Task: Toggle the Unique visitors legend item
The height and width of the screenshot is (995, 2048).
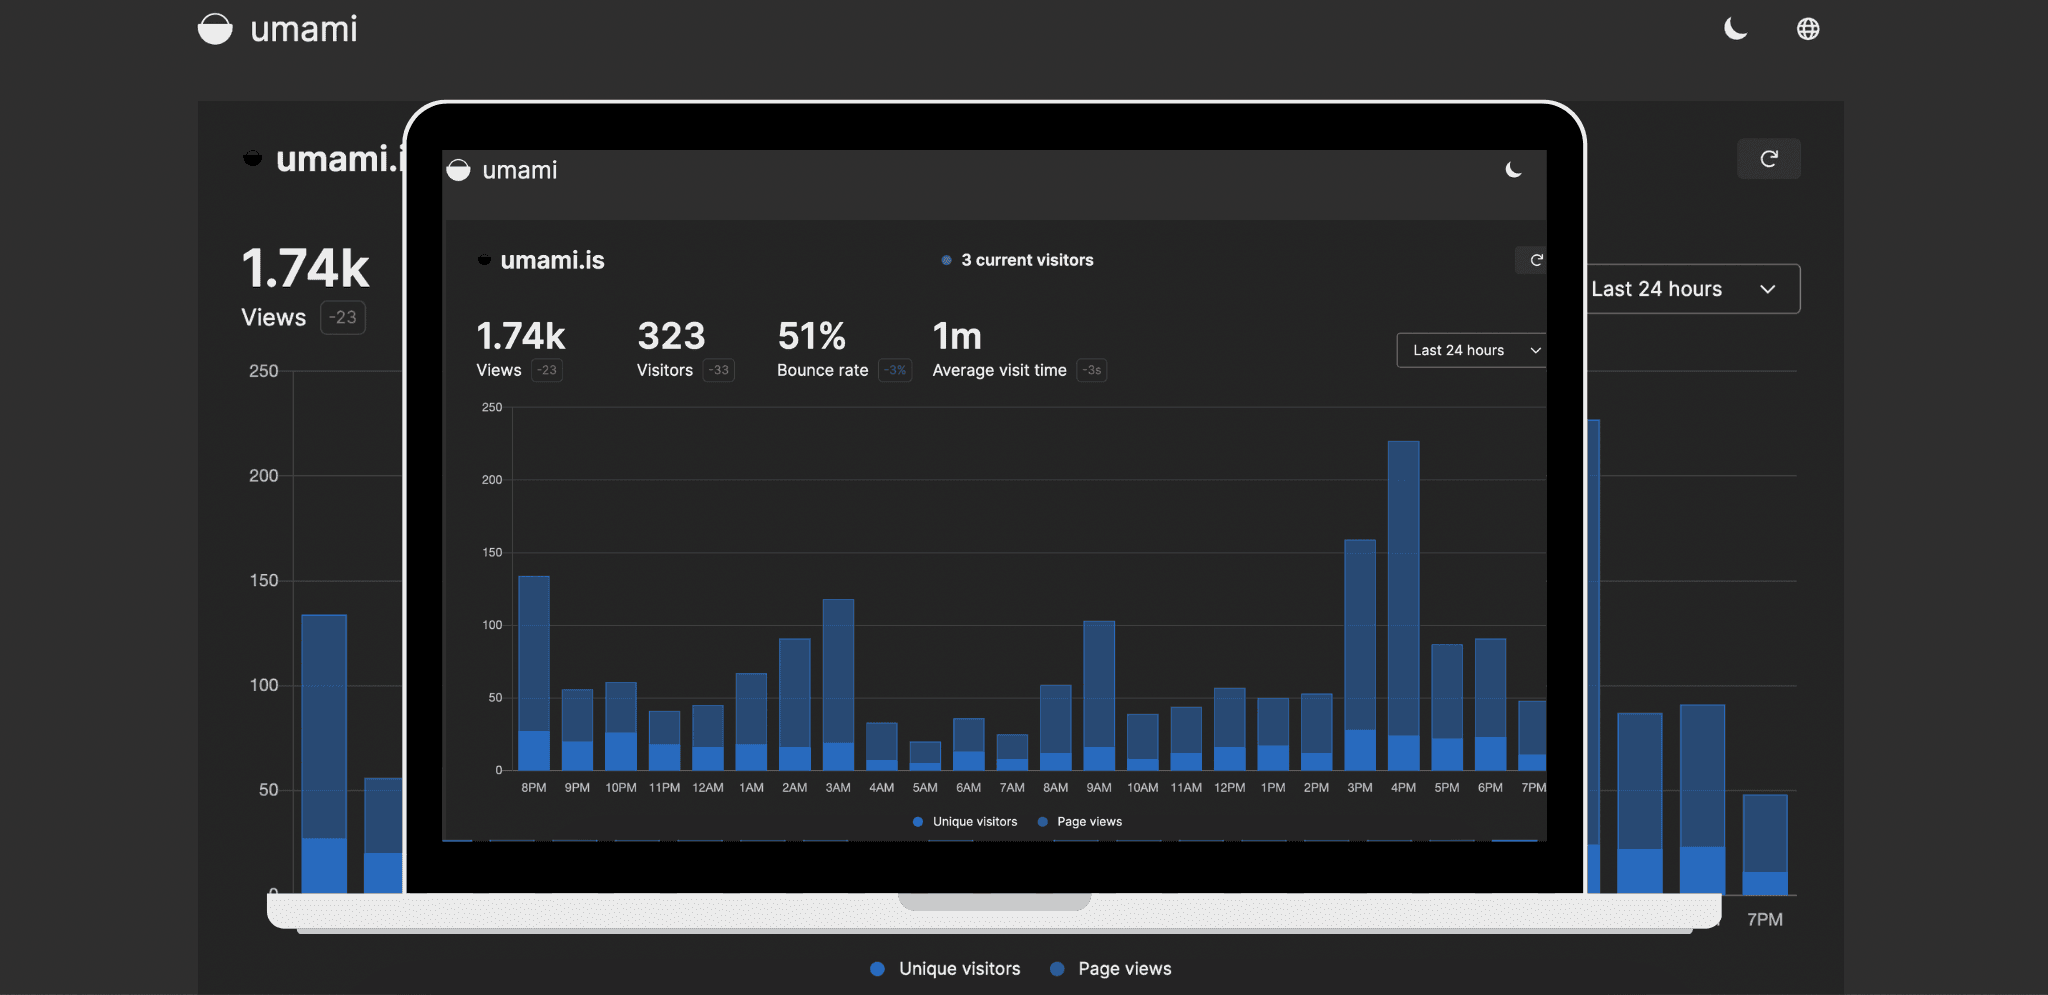Action: pyautogui.click(x=943, y=968)
